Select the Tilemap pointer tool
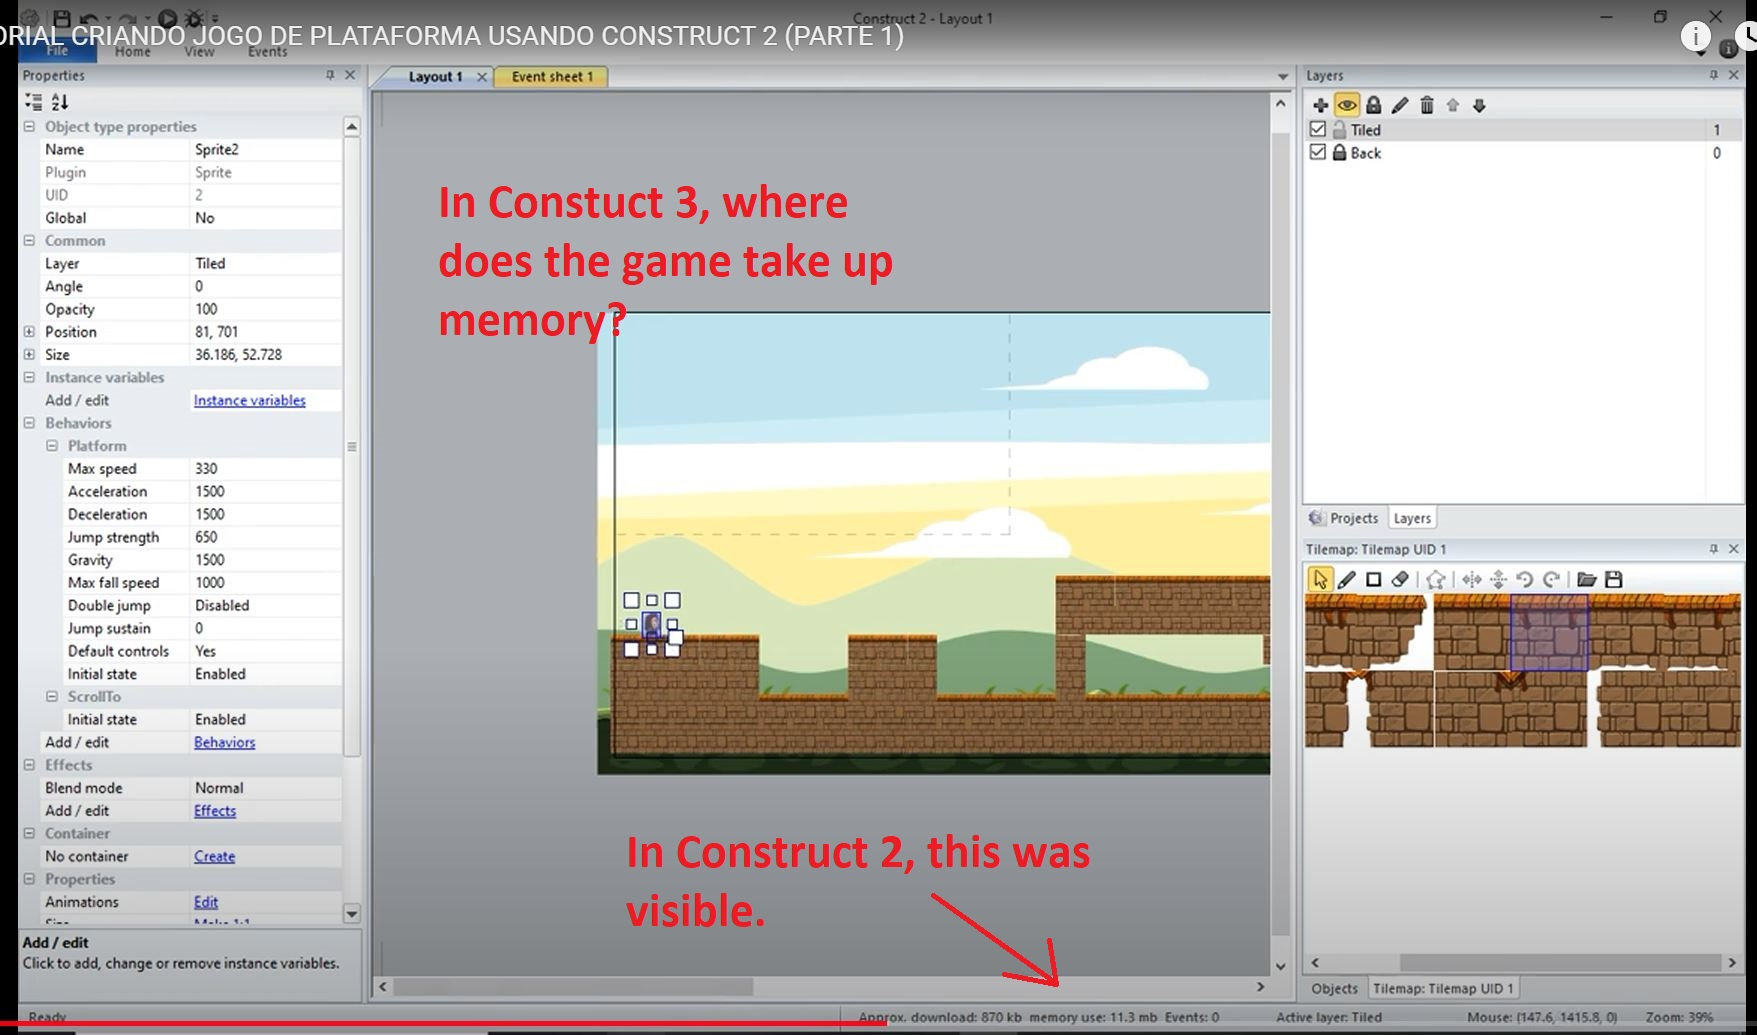Screen dimensions: 1757x1035 pyautogui.click(x=1320, y=579)
